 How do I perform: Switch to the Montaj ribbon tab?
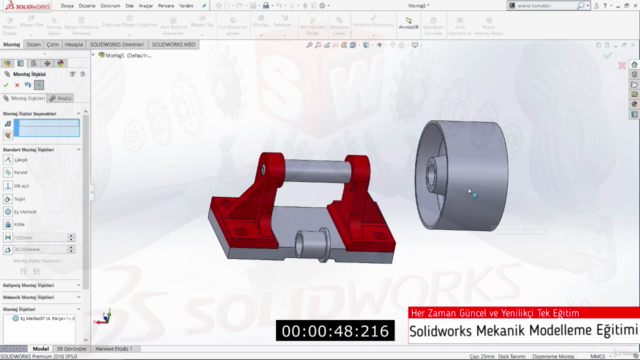pos(12,44)
